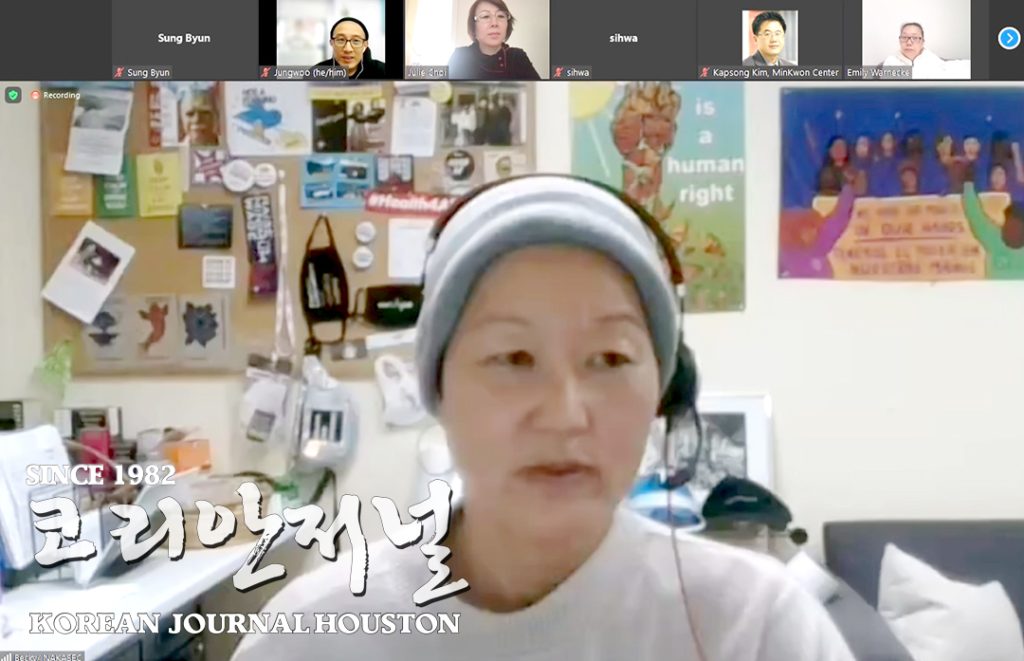Screen dimensions: 1024x661
Task: Click the main speaker video area
Action: pos(512,371)
